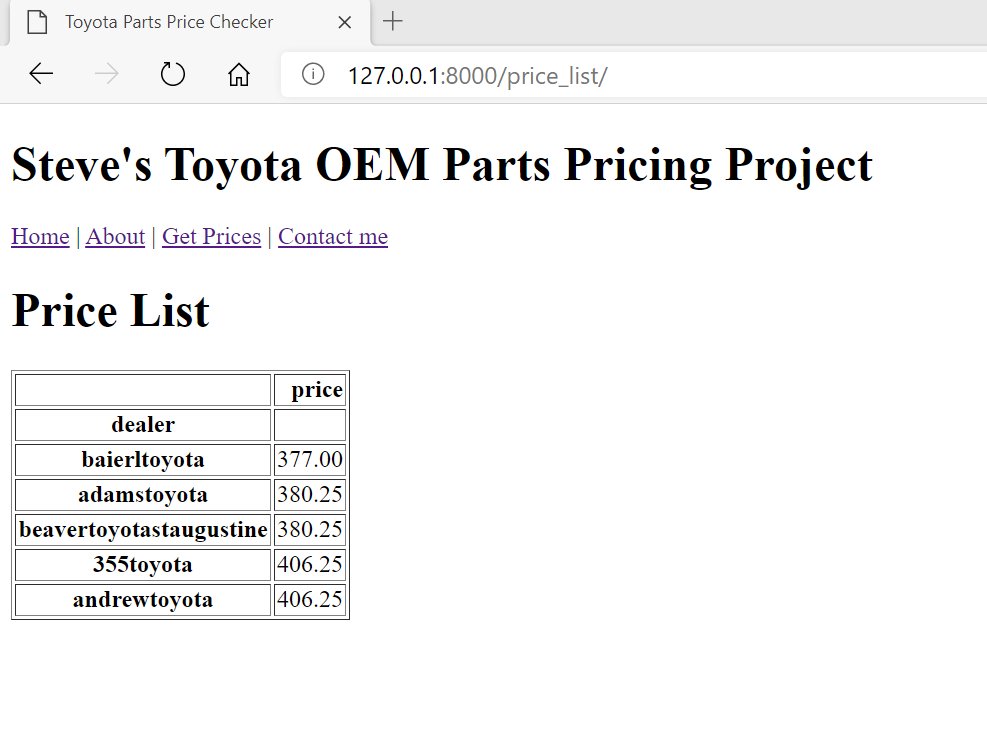Click the 'Price List' heading
The height and width of the screenshot is (733, 987).
tap(111, 310)
